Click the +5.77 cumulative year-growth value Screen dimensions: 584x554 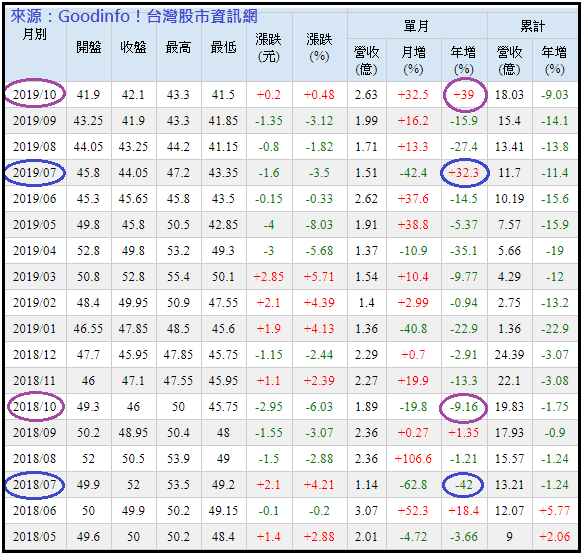555,511
